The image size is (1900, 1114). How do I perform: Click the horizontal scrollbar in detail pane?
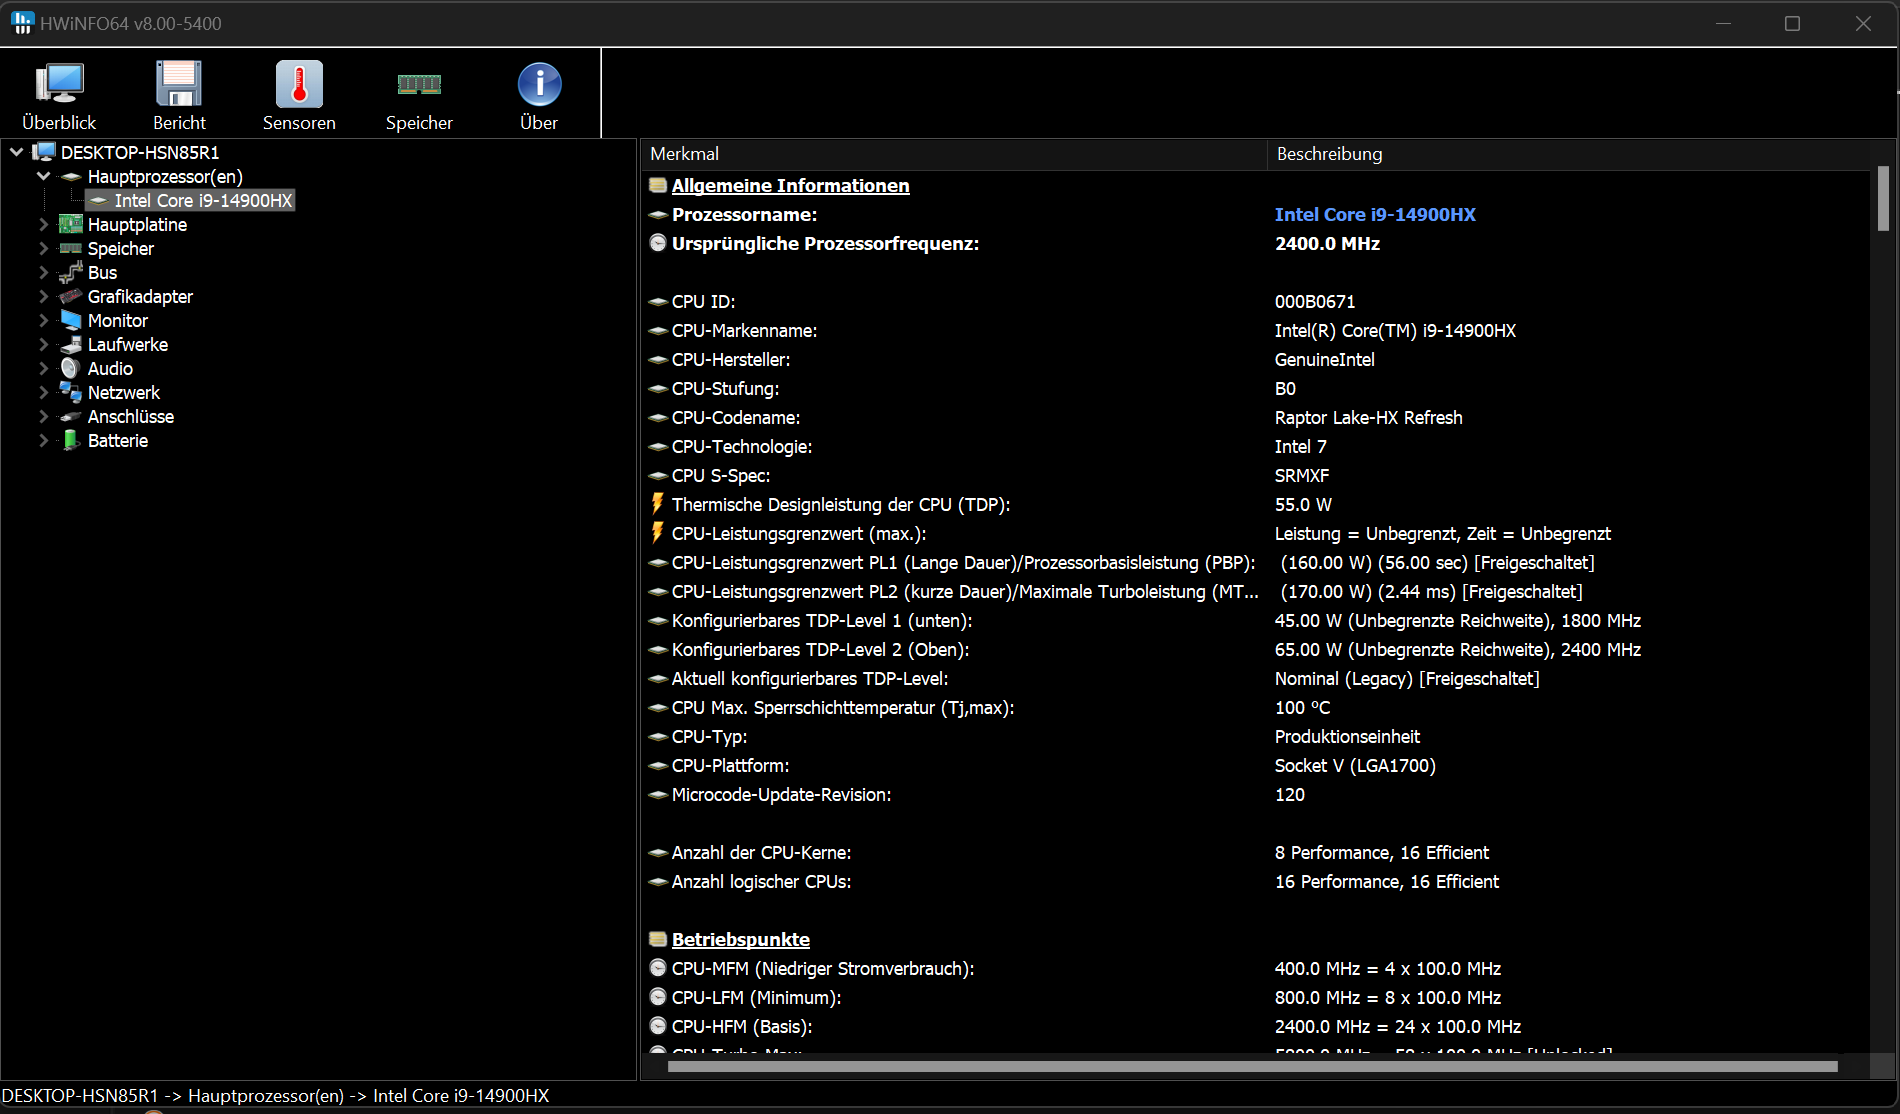point(1252,1066)
